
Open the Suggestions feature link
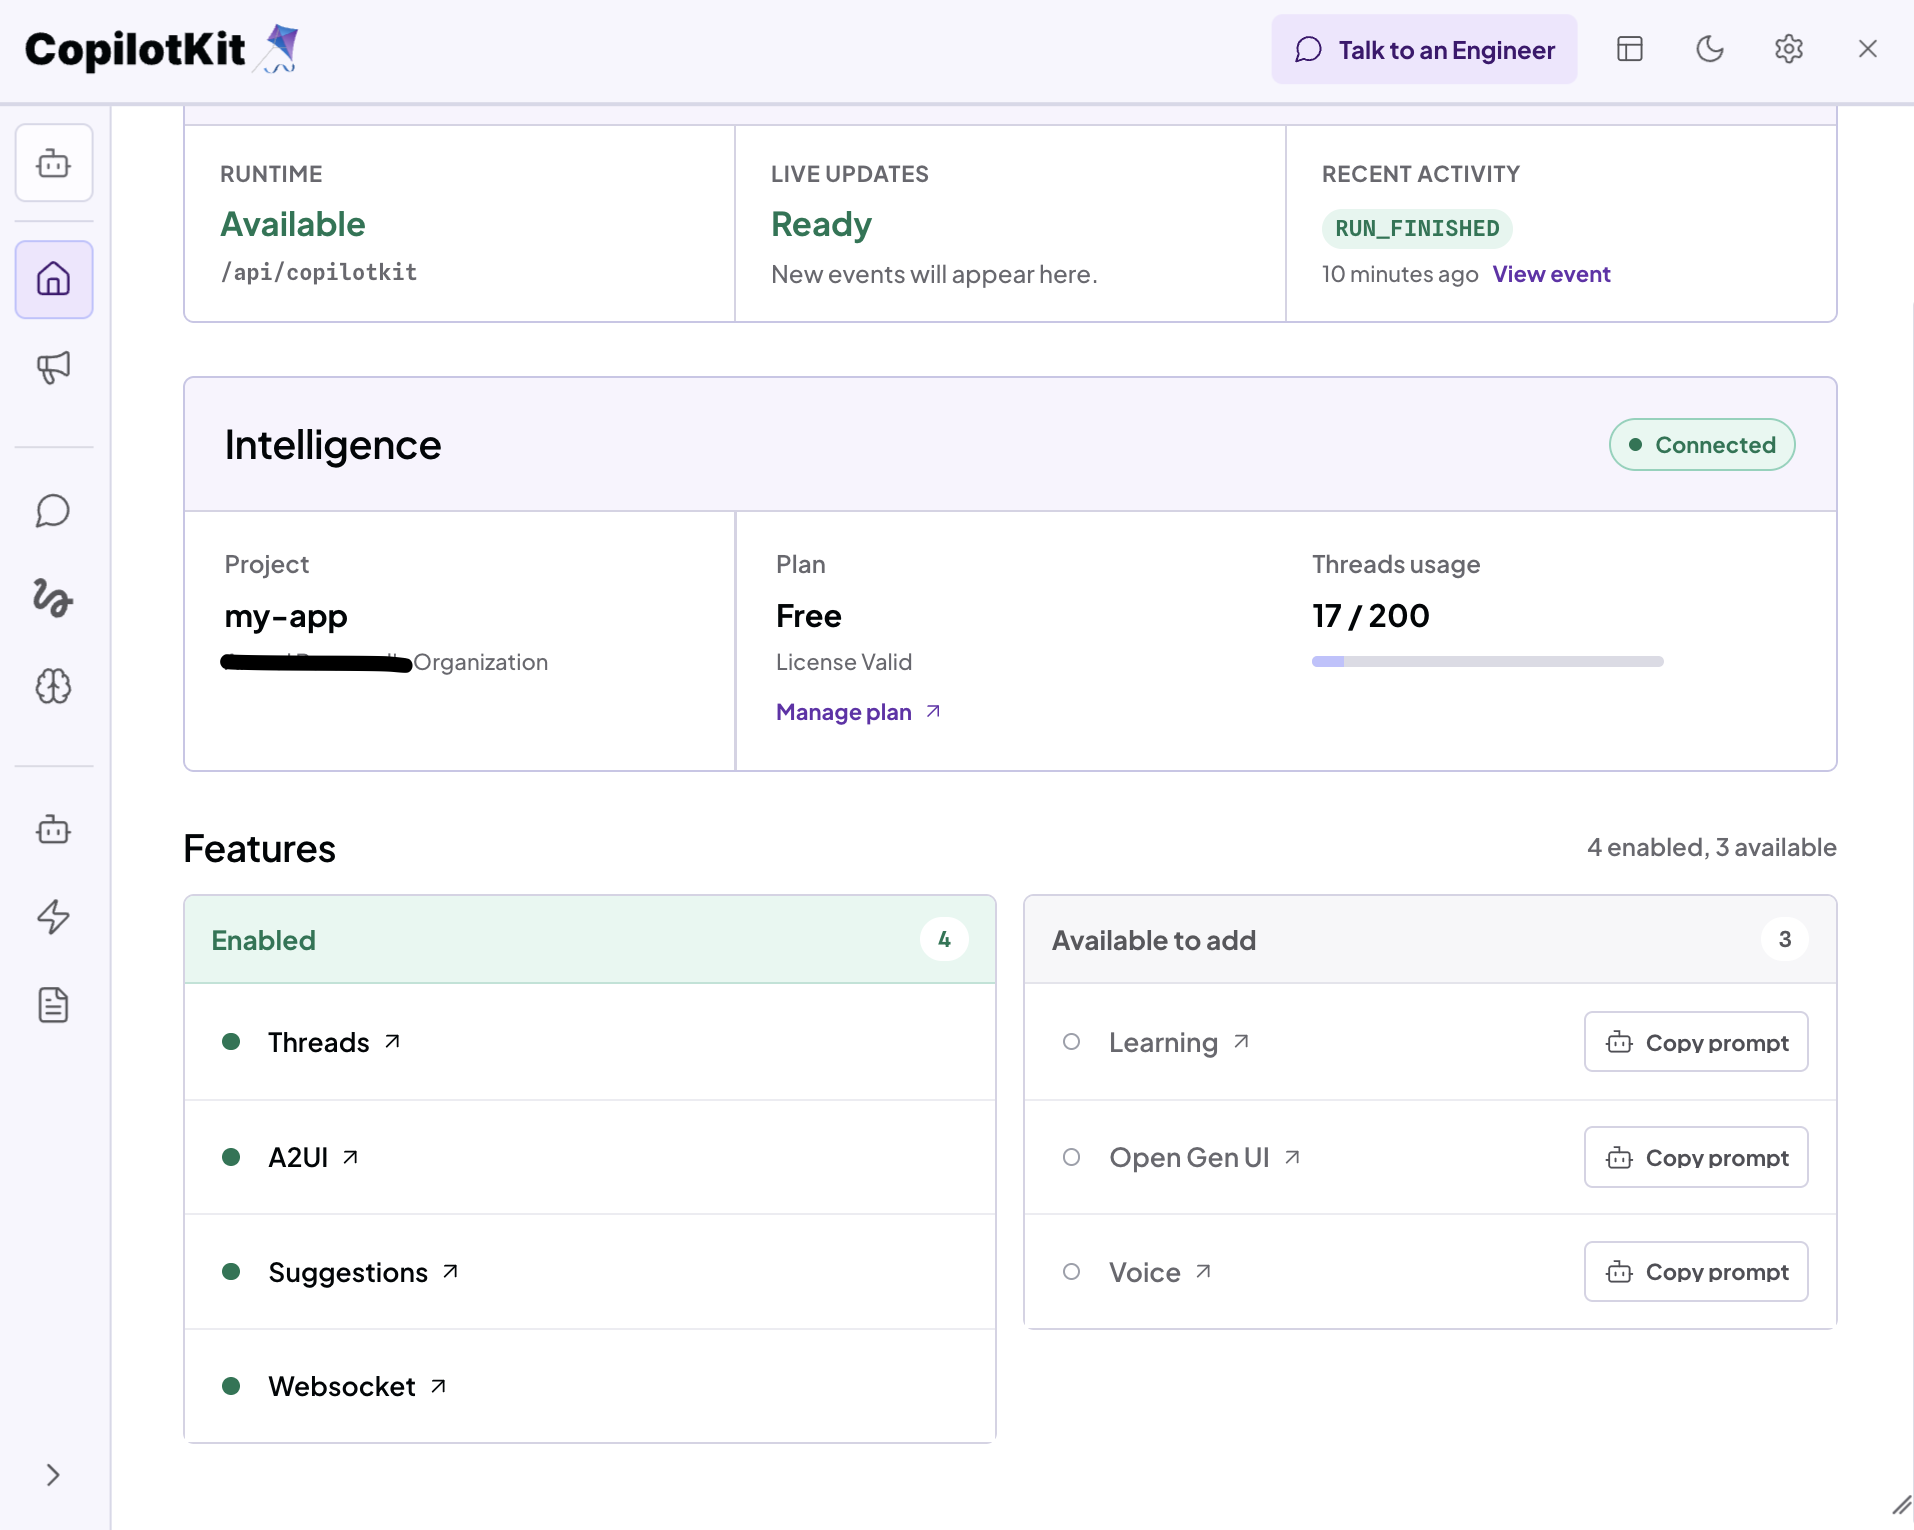(363, 1272)
